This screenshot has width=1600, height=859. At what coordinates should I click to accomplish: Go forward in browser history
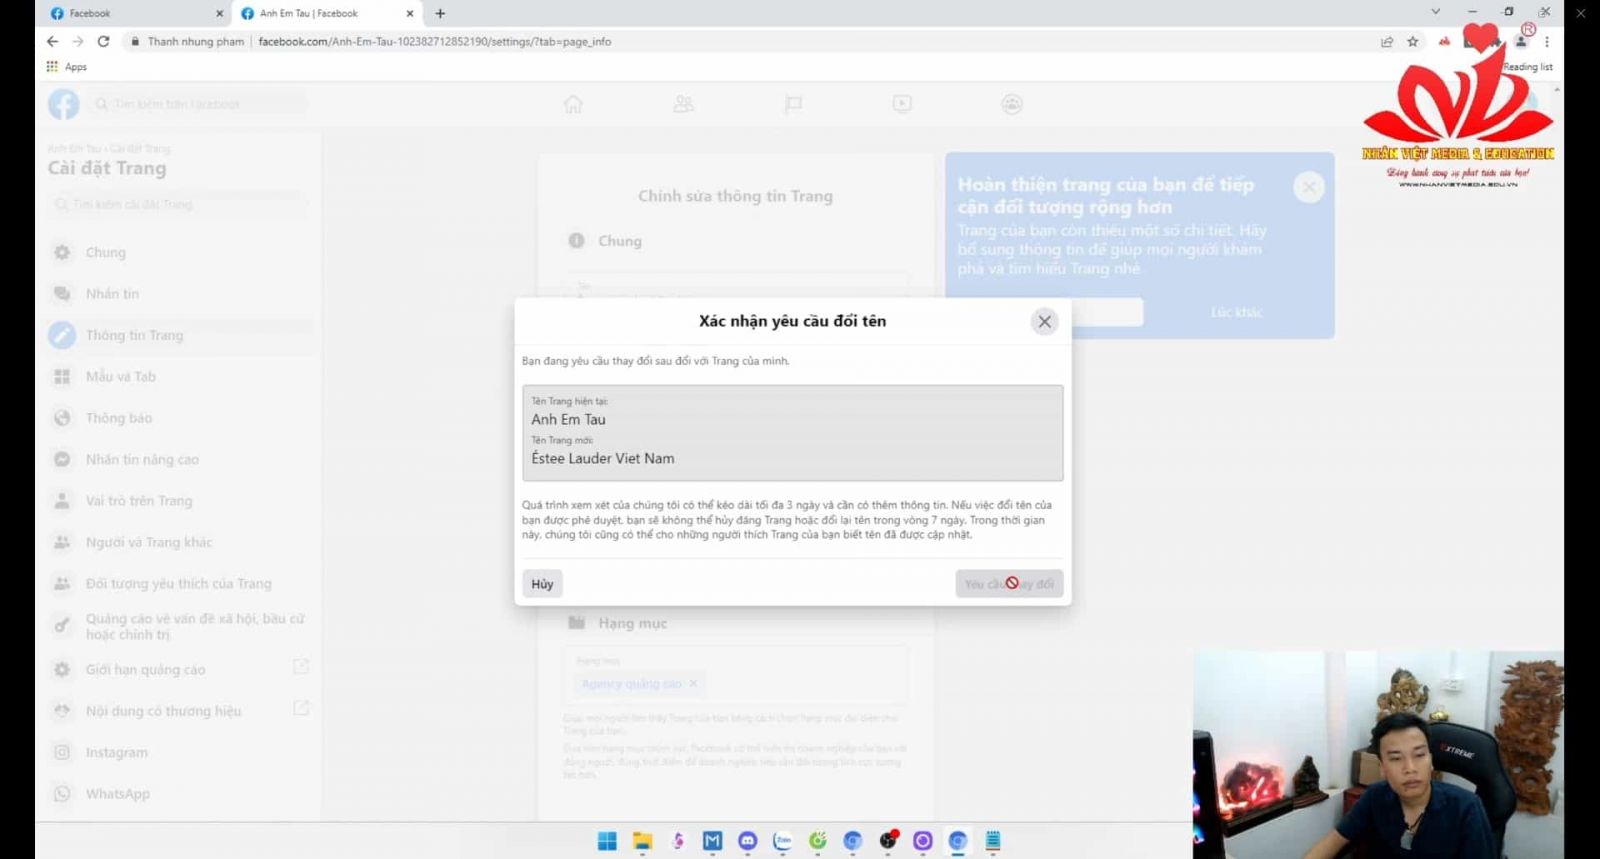point(78,41)
